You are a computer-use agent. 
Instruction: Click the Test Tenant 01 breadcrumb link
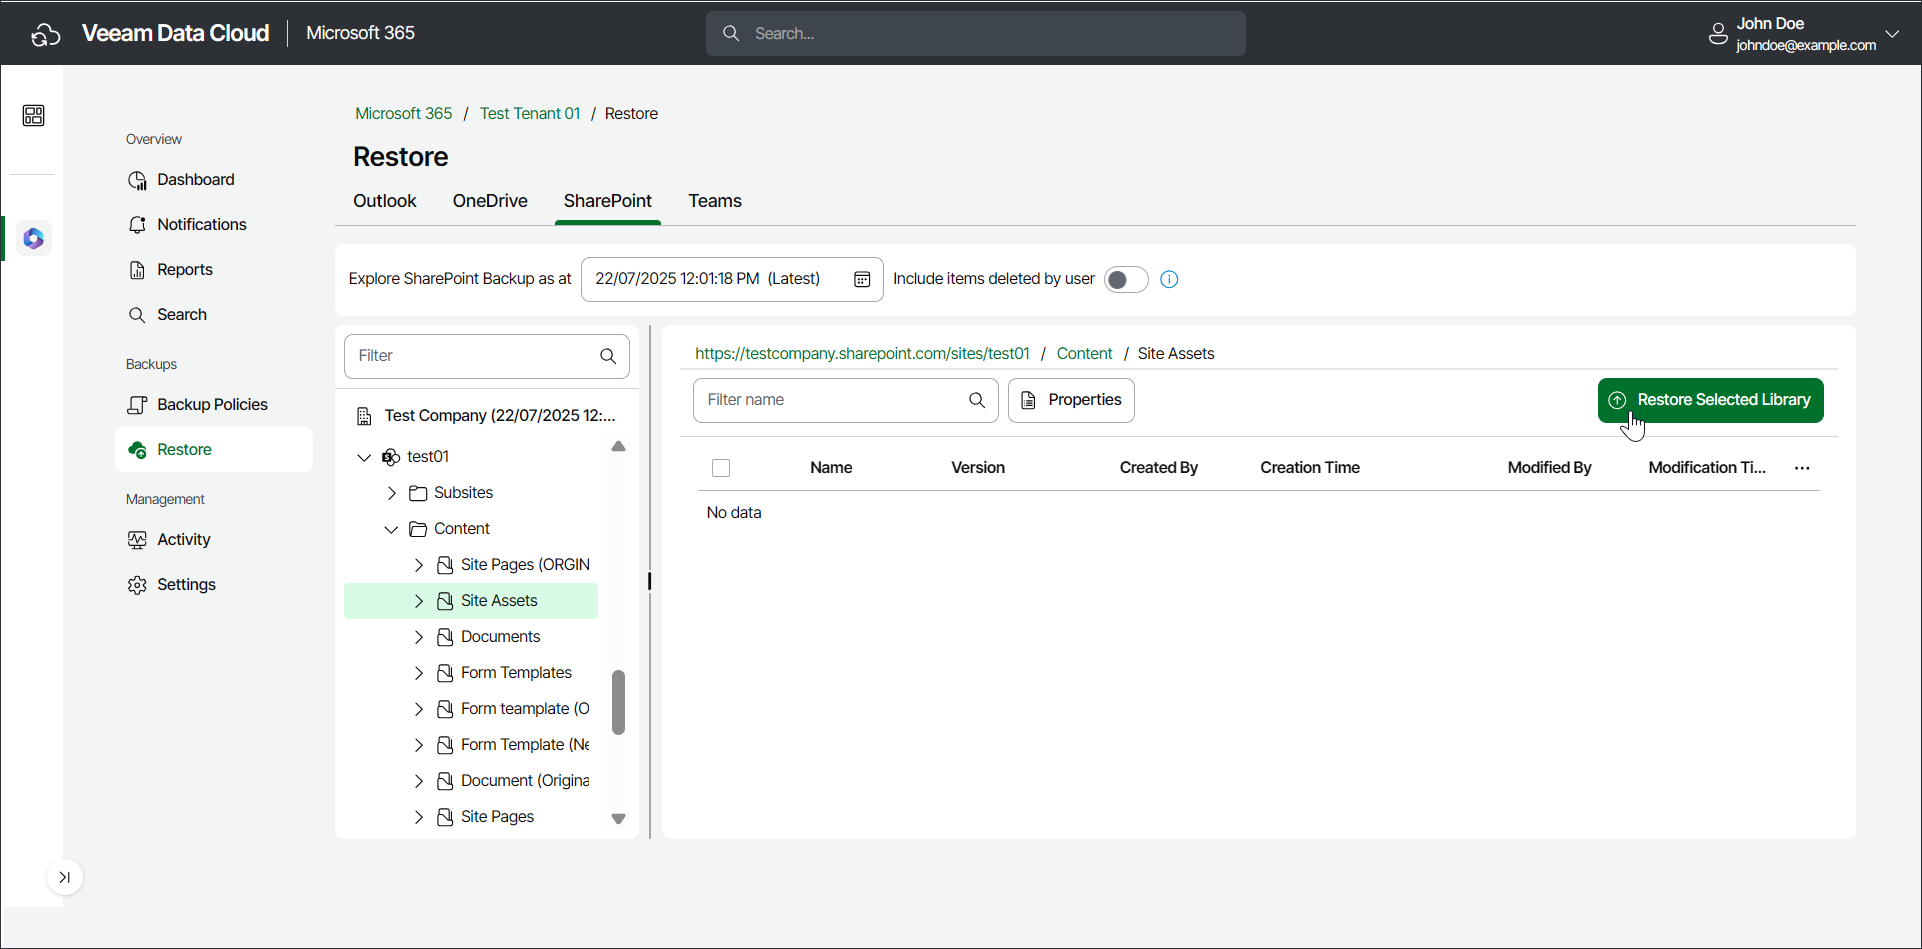(530, 114)
